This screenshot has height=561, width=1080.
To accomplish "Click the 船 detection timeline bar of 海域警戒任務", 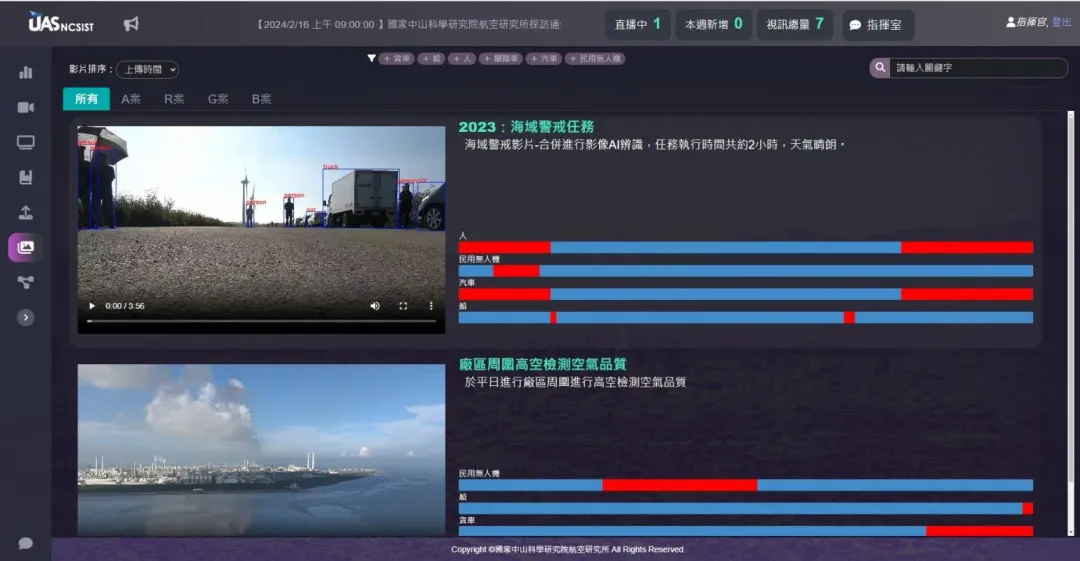I will tap(746, 318).
